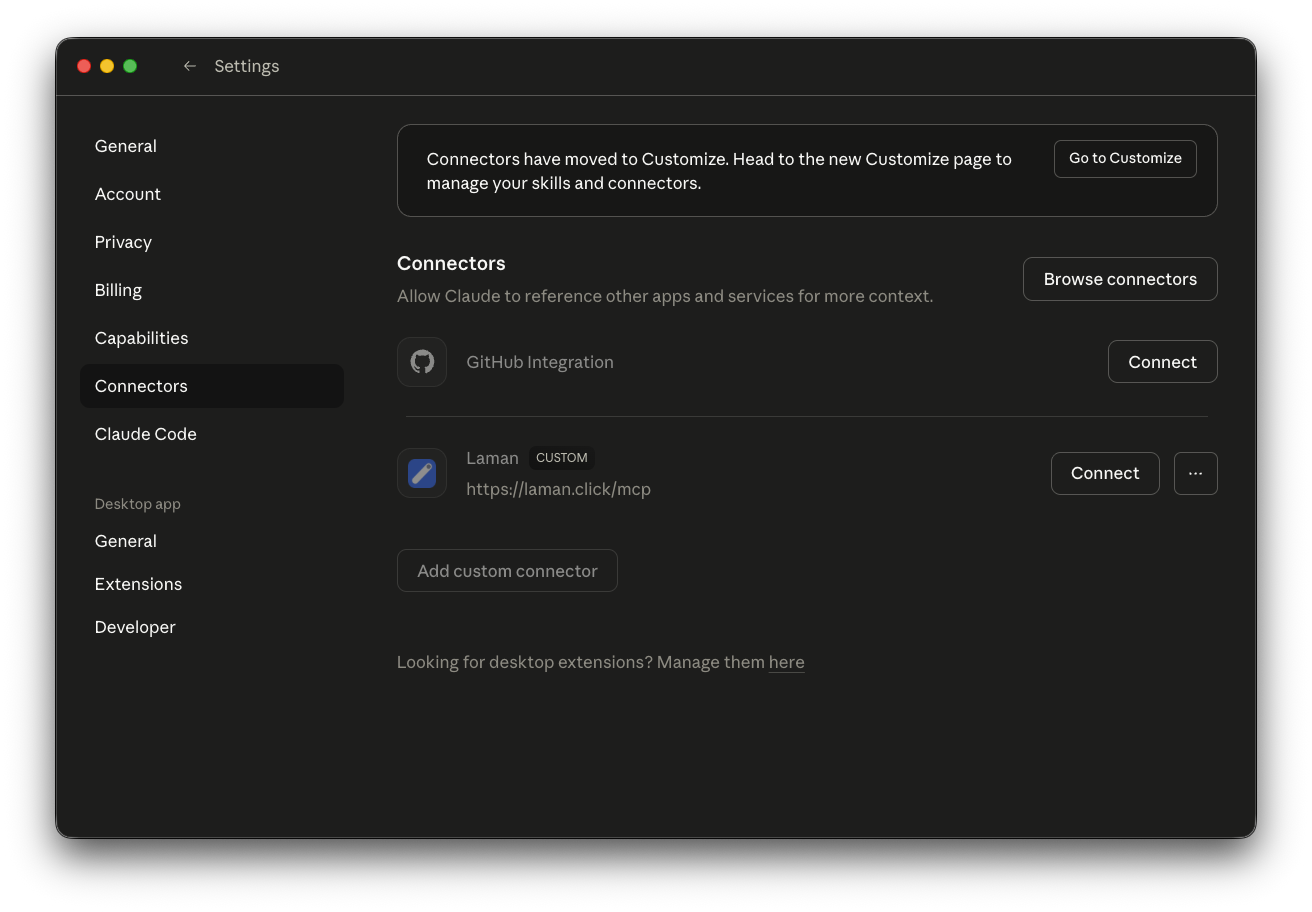1312x912 pixels.
Task: Select the Connectors sidebar item
Action: tap(212, 386)
